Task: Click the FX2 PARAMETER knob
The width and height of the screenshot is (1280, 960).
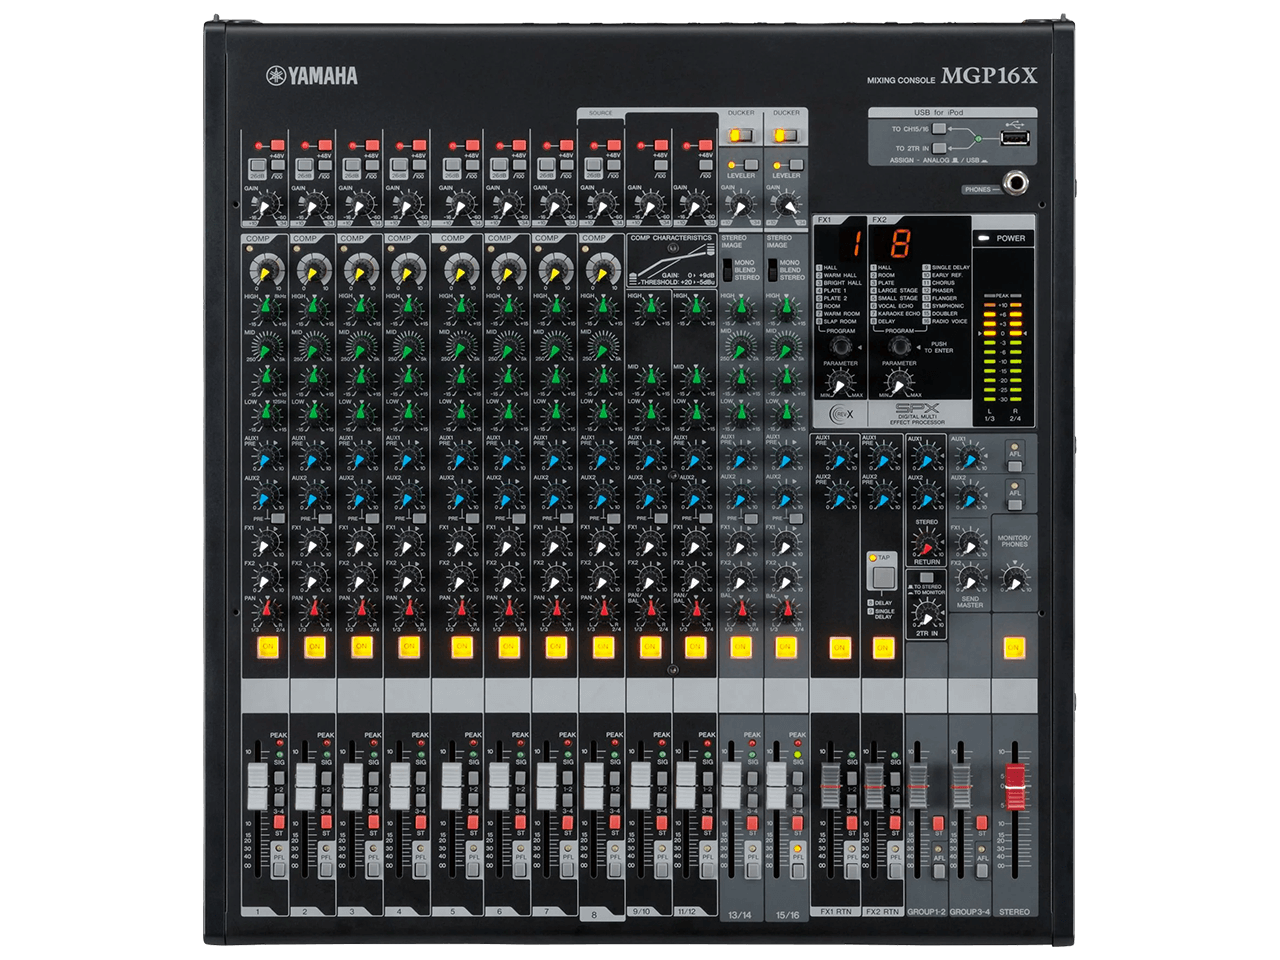Action: (x=899, y=383)
